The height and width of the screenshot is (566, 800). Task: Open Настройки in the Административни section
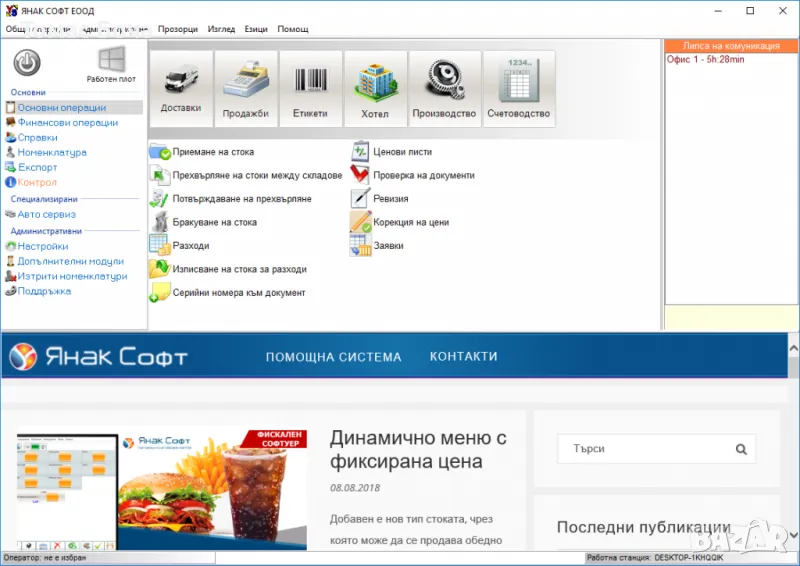43,246
